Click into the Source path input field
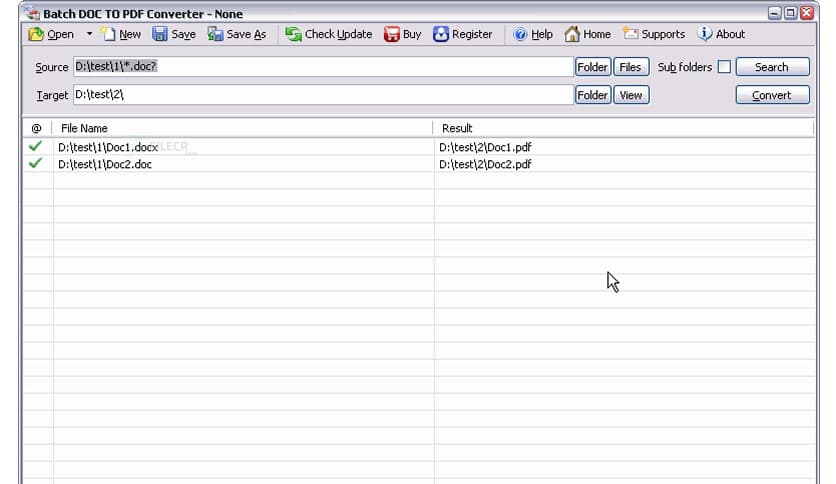 pos(323,67)
